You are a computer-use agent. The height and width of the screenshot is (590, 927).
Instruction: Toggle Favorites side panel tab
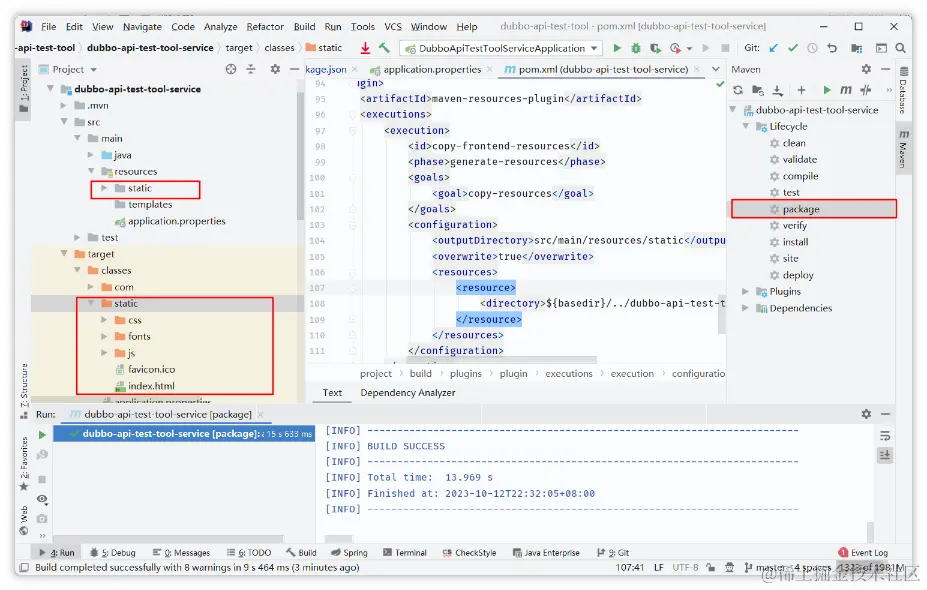pyautogui.click(x=24, y=464)
